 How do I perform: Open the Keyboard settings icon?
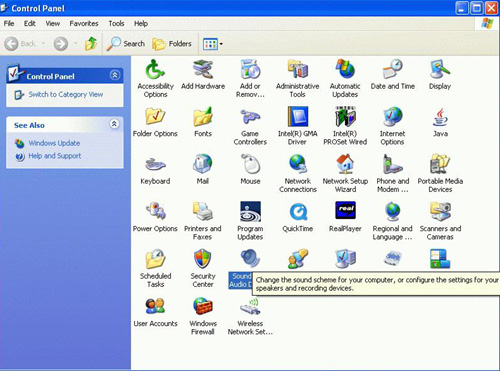point(155,164)
